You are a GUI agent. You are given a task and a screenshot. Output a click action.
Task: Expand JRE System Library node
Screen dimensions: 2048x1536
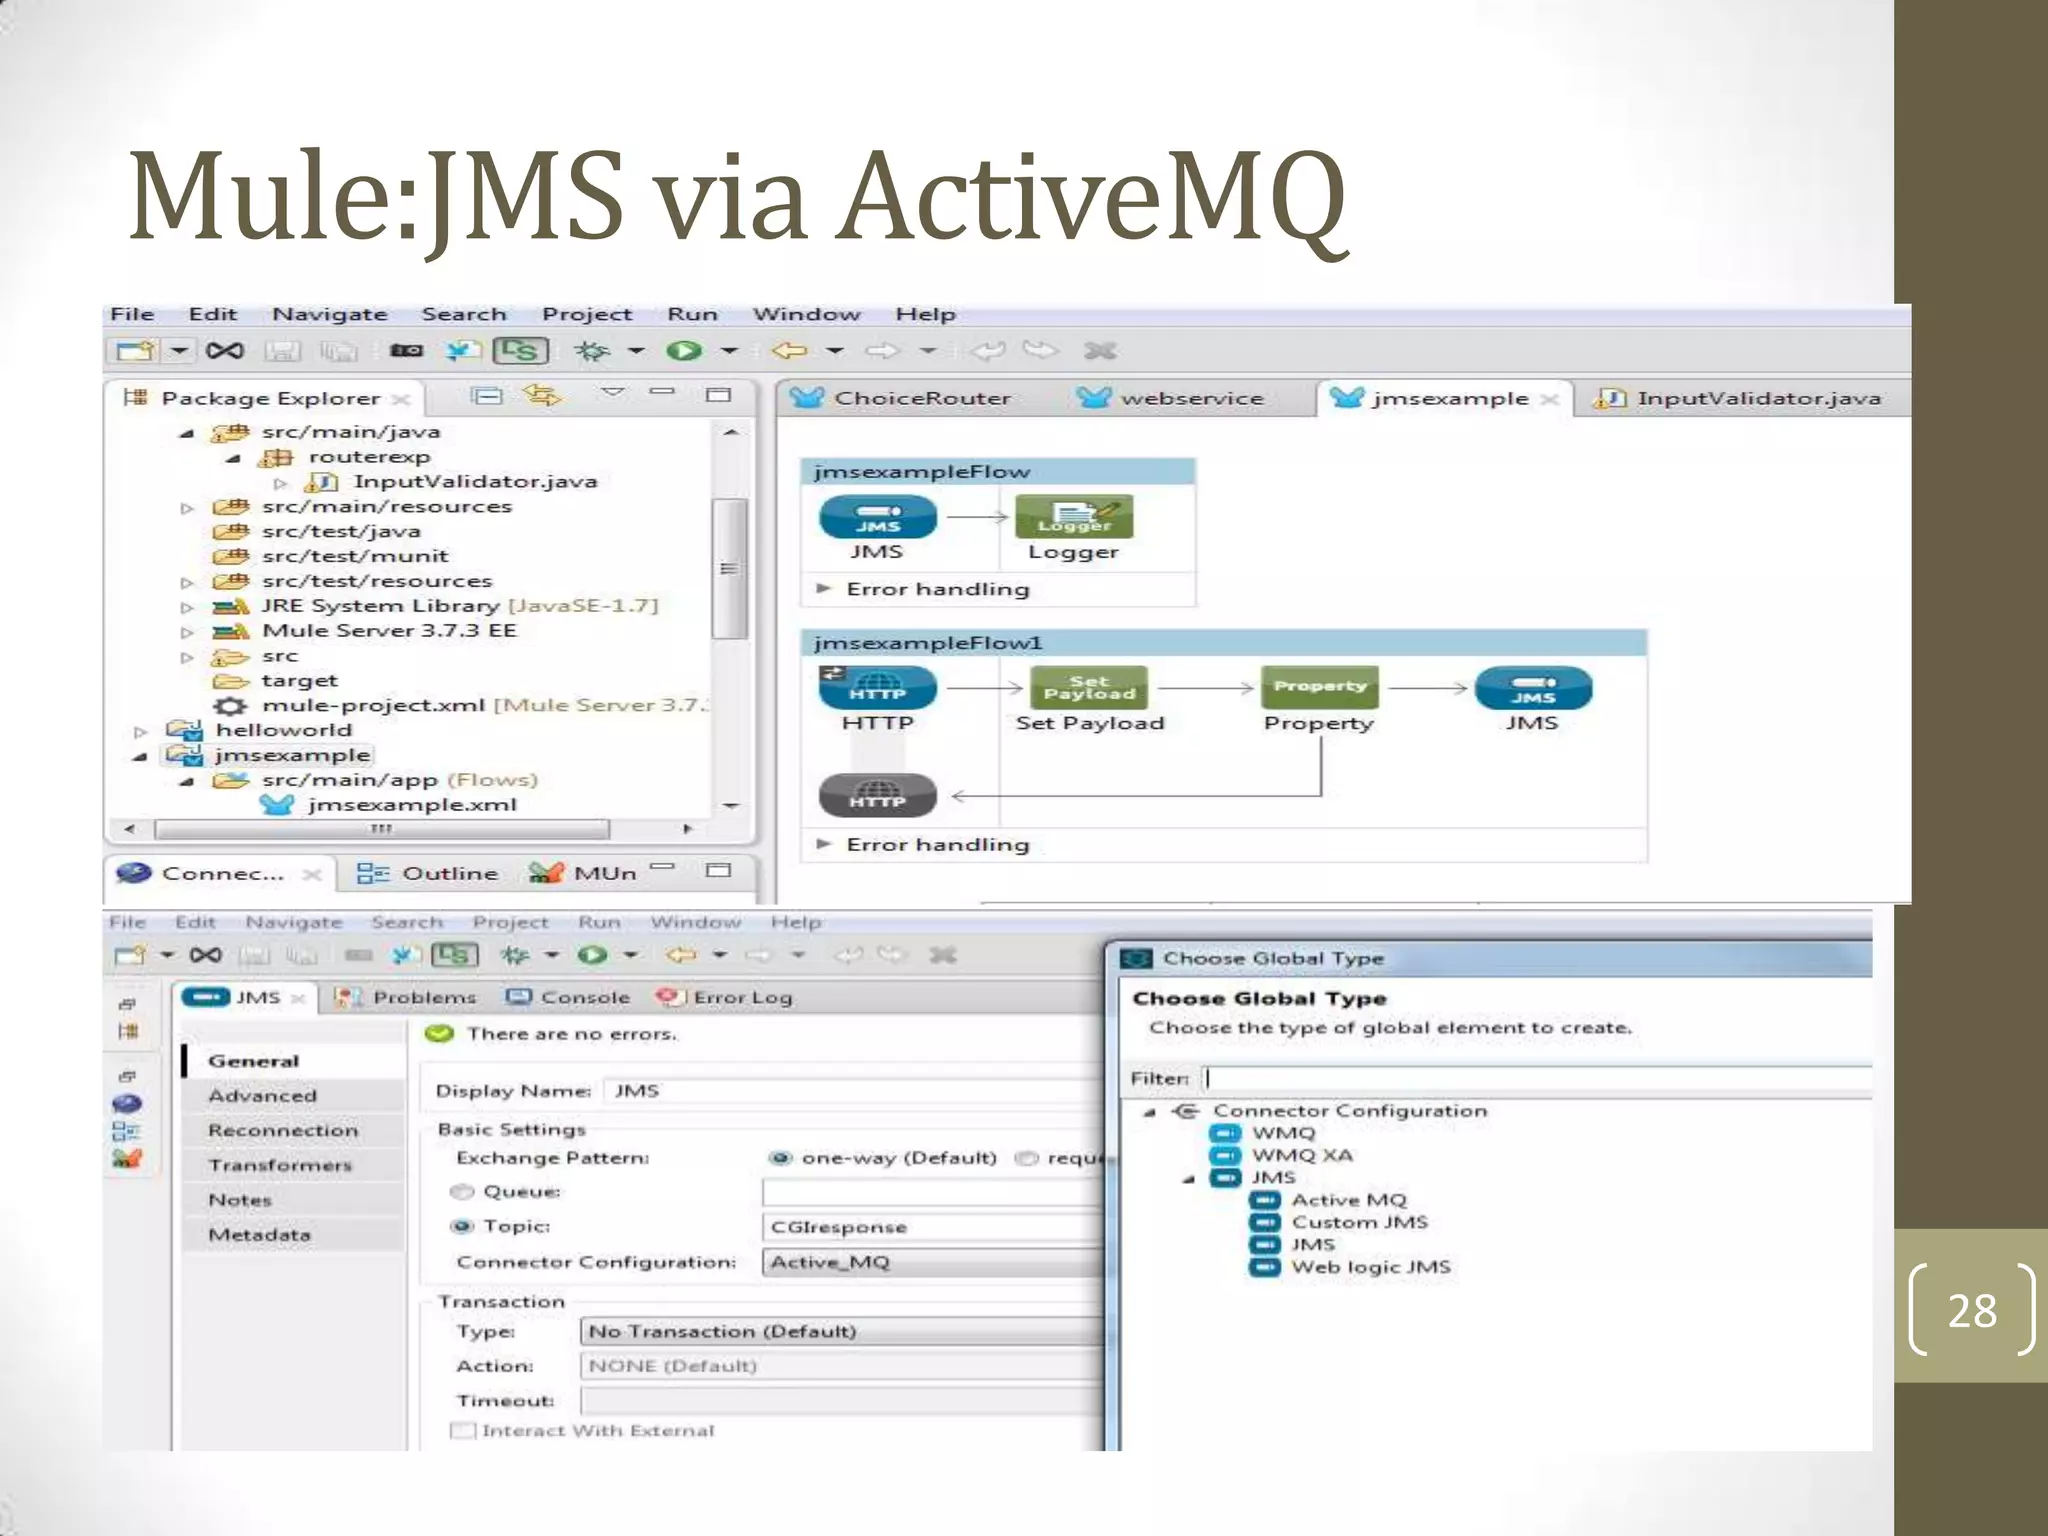186,607
